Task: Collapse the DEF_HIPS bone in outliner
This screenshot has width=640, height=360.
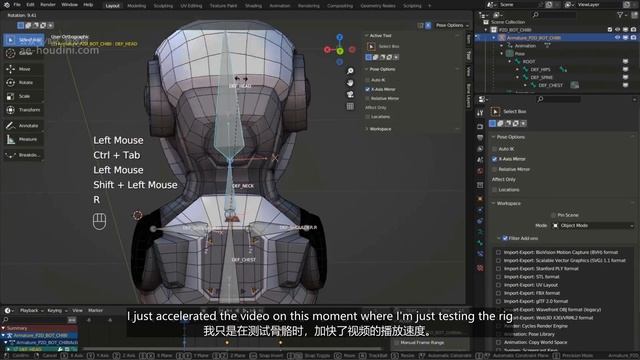Action: pos(518,70)
